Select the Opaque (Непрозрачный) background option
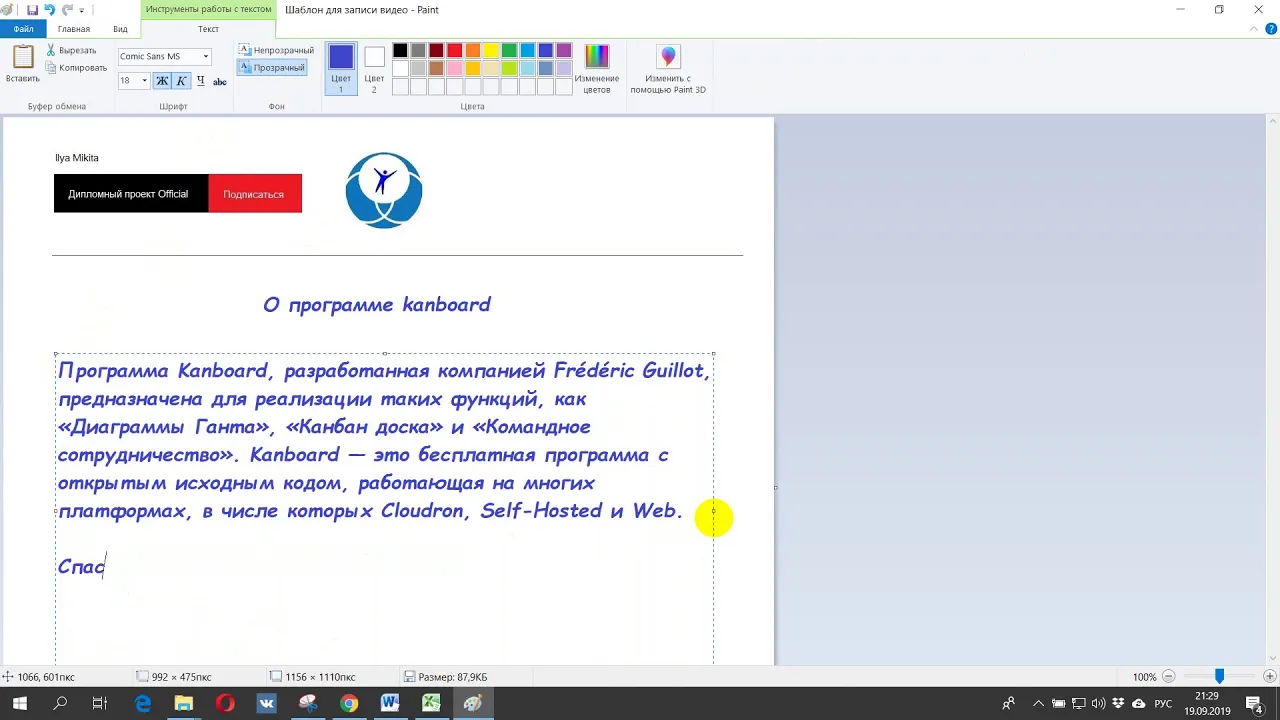Screen dimensions: 1280x720 tap(276, 50)
